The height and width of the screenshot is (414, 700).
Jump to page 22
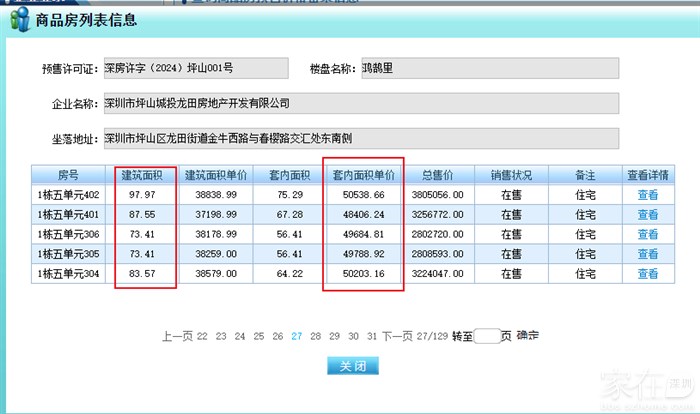(202, 336)
